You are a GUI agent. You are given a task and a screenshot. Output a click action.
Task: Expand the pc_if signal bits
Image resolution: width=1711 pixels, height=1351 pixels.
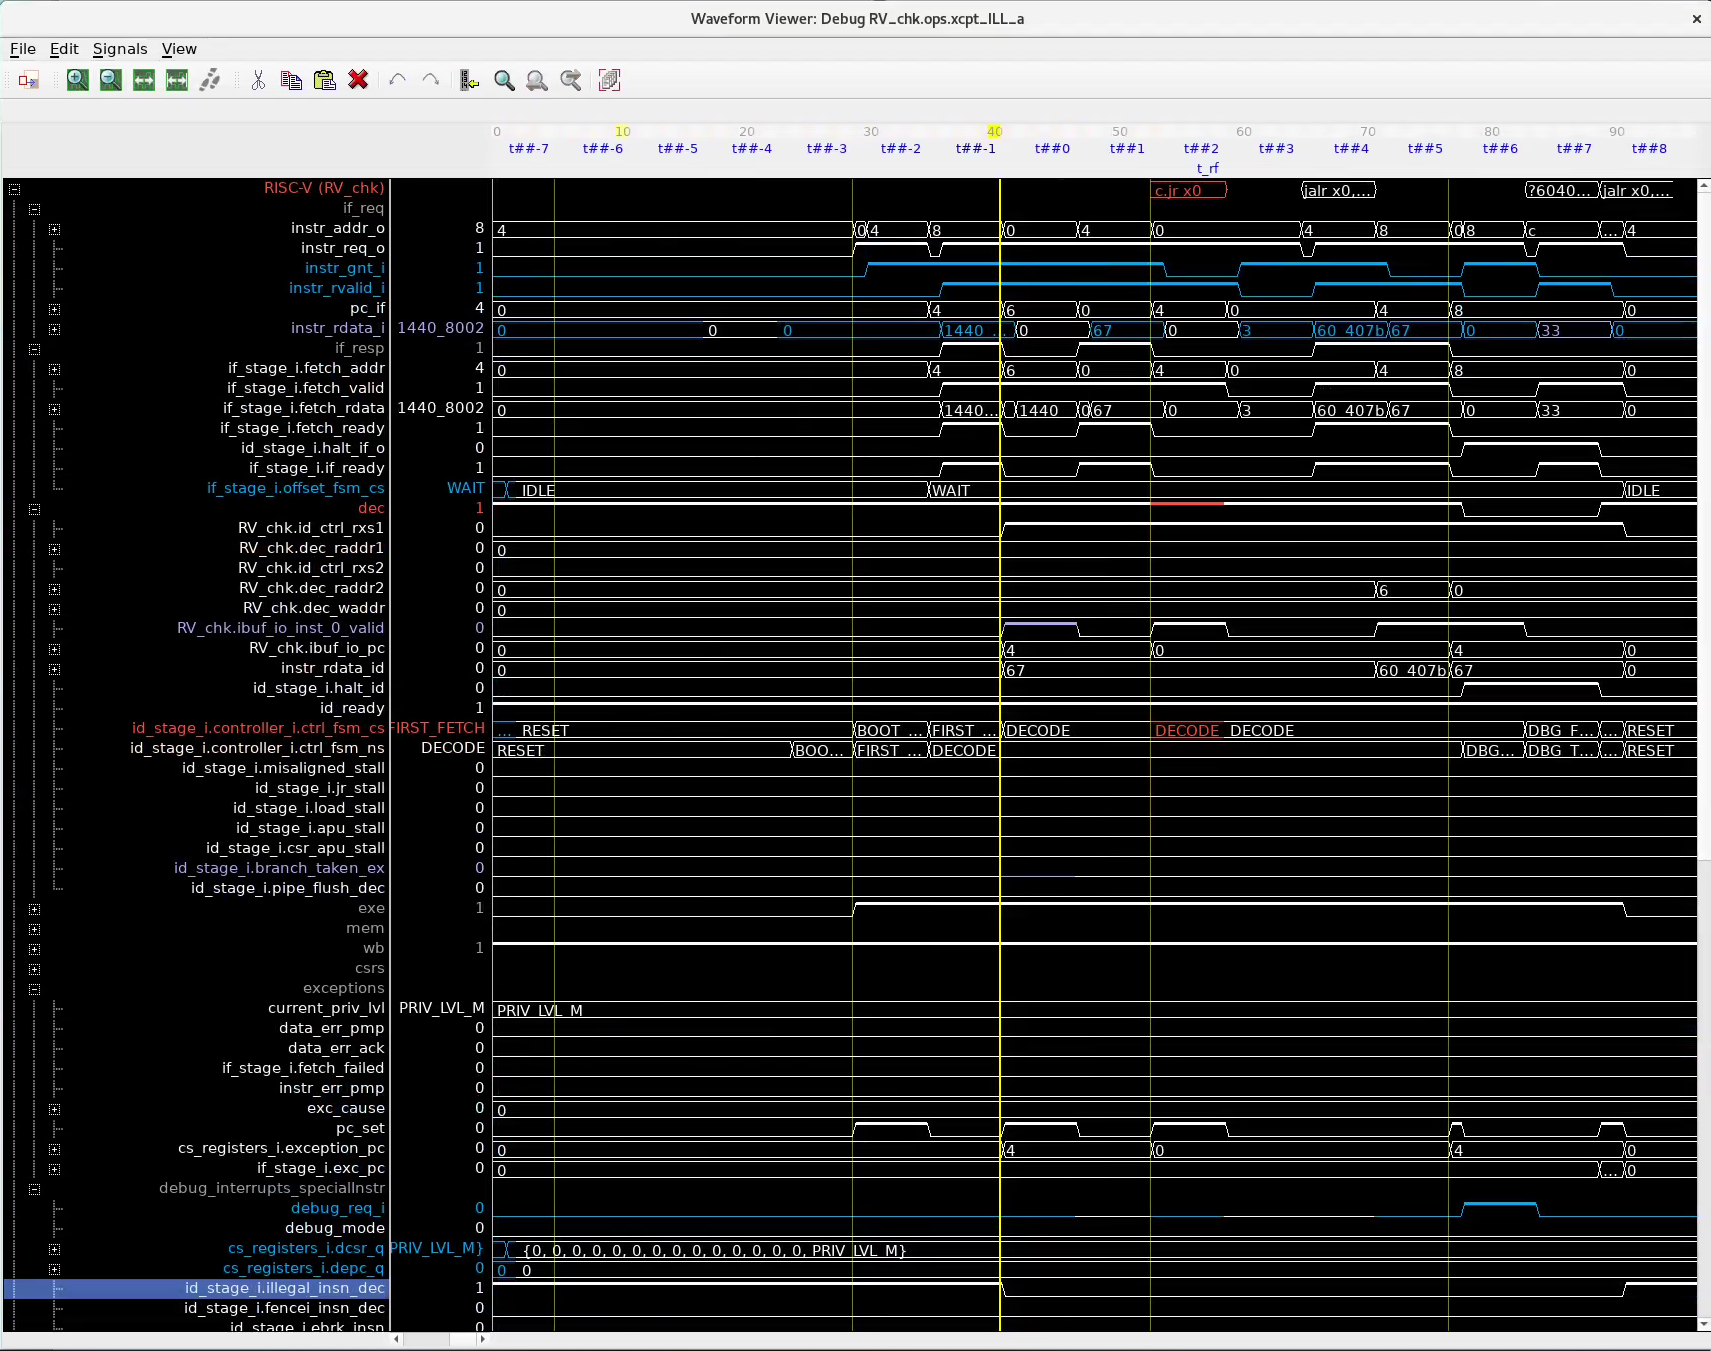click(55, 308)
